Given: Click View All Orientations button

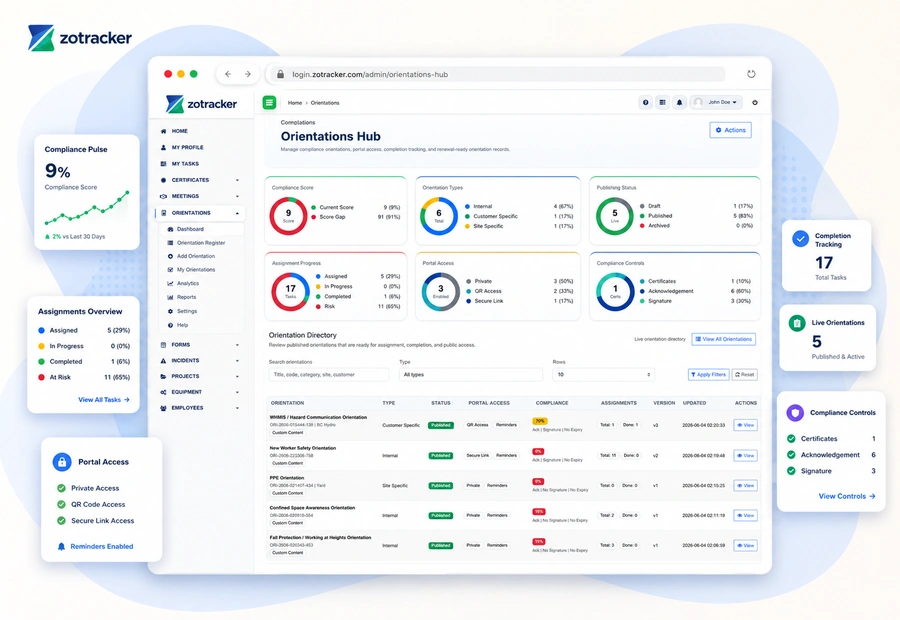Looking at the screenshot, I should tap(723, 339).
